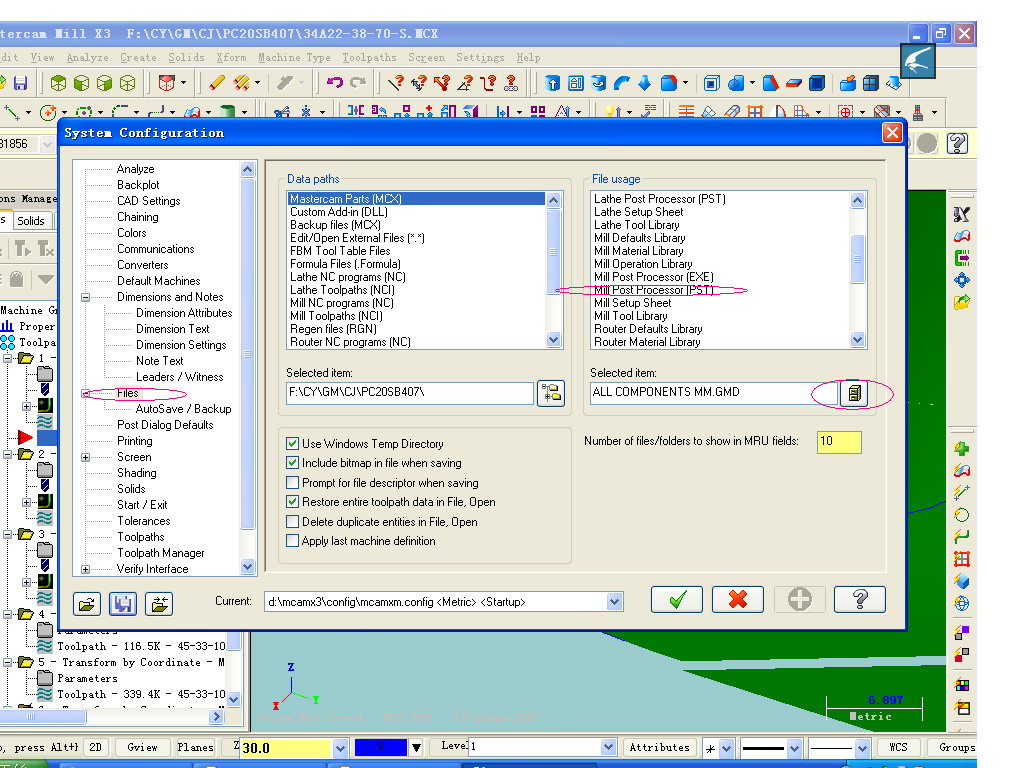Image resolution: width=1024 pixels, height=768 pixels.
Task: Confirm settings with the green checkmark
Action: pyautogui.click(x=677, y=600)
